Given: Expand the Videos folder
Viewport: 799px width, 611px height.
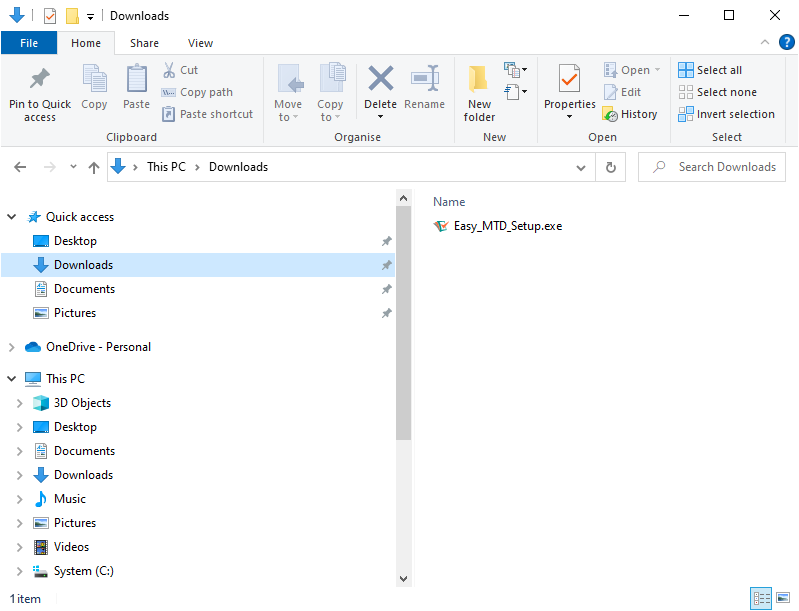Looking at the screenshot, I should point(19,547).
